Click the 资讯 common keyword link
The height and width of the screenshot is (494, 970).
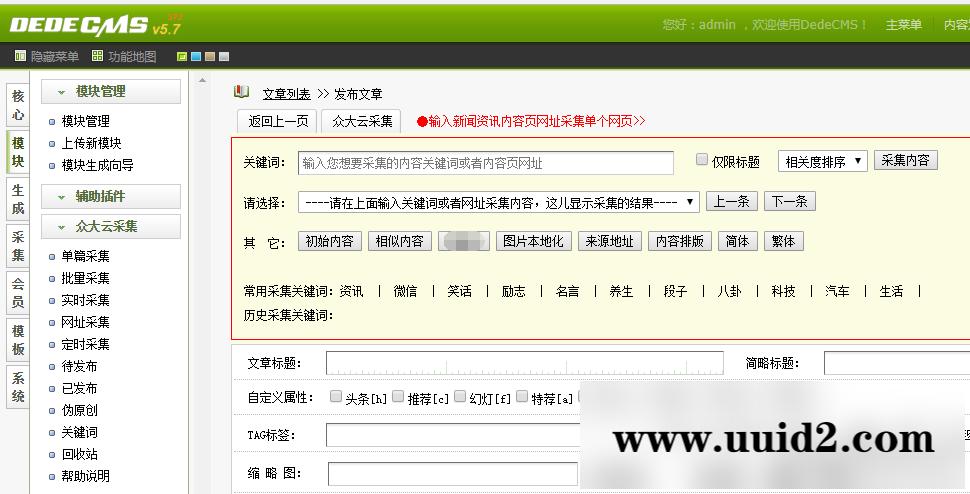click(x=351, y=291)
